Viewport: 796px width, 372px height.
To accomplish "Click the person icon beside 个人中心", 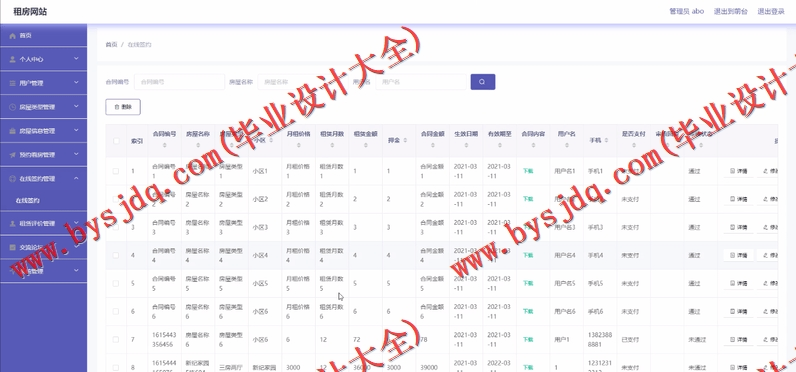I will (13, 59).
